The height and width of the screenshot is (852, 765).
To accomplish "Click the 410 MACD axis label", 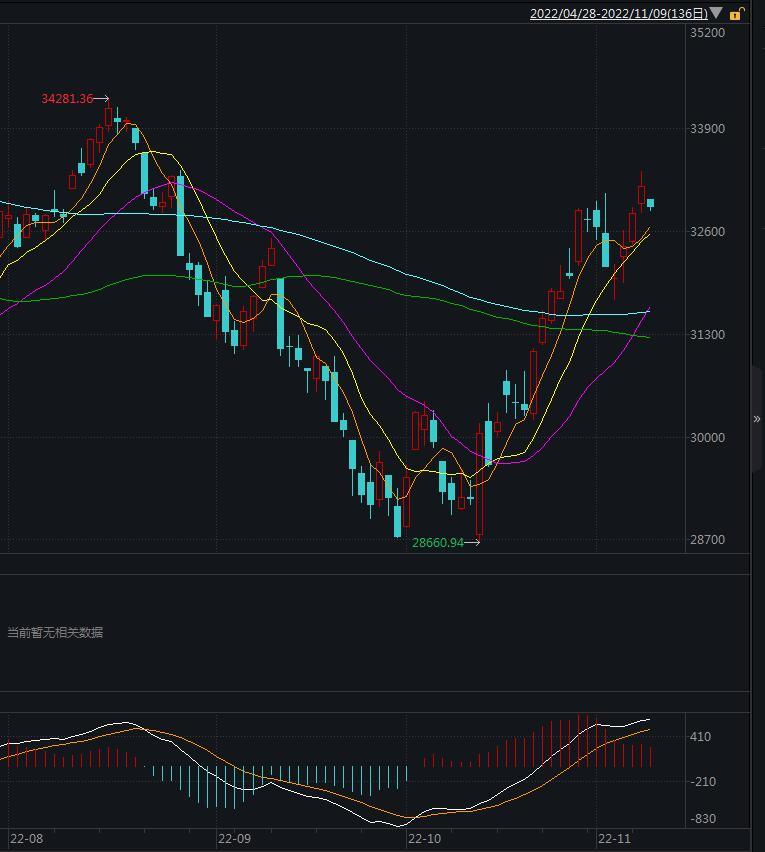I will tap(700, 738).
